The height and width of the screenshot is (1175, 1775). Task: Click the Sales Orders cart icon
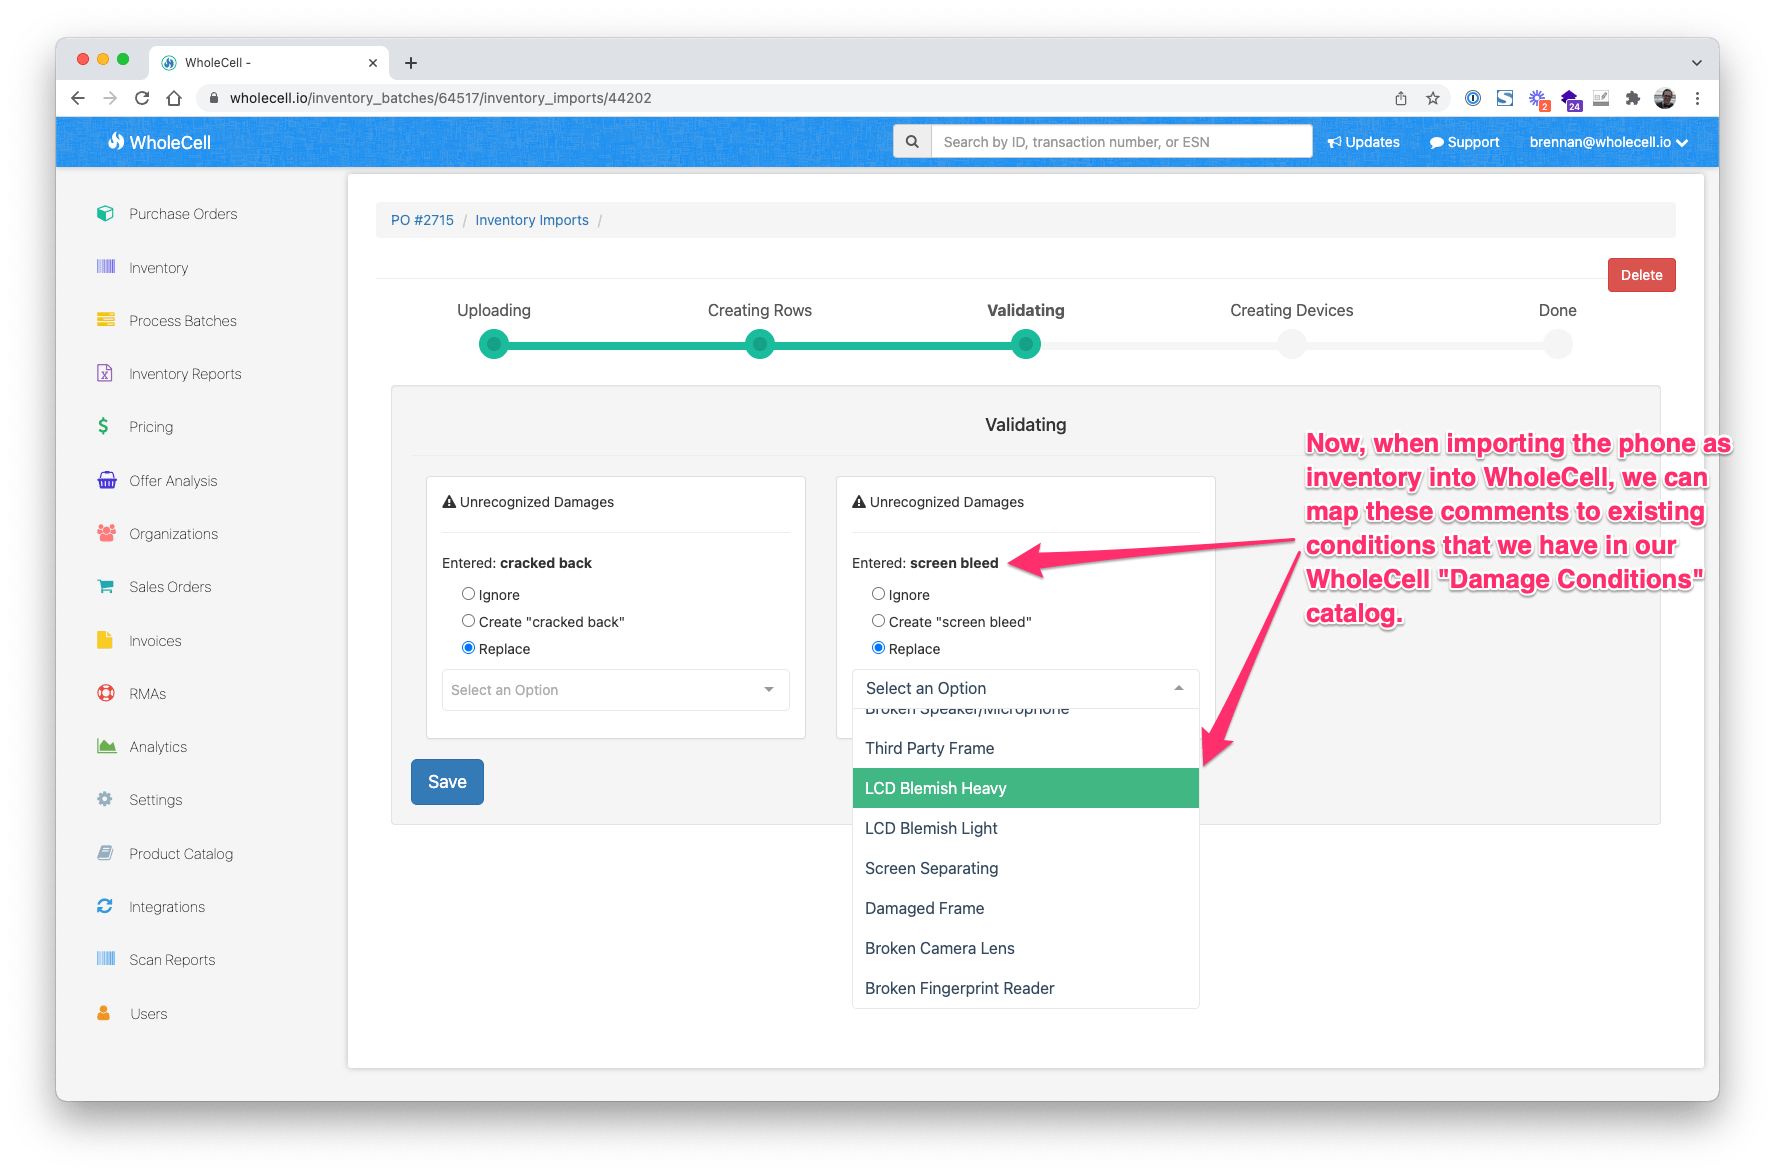[105, 586]
